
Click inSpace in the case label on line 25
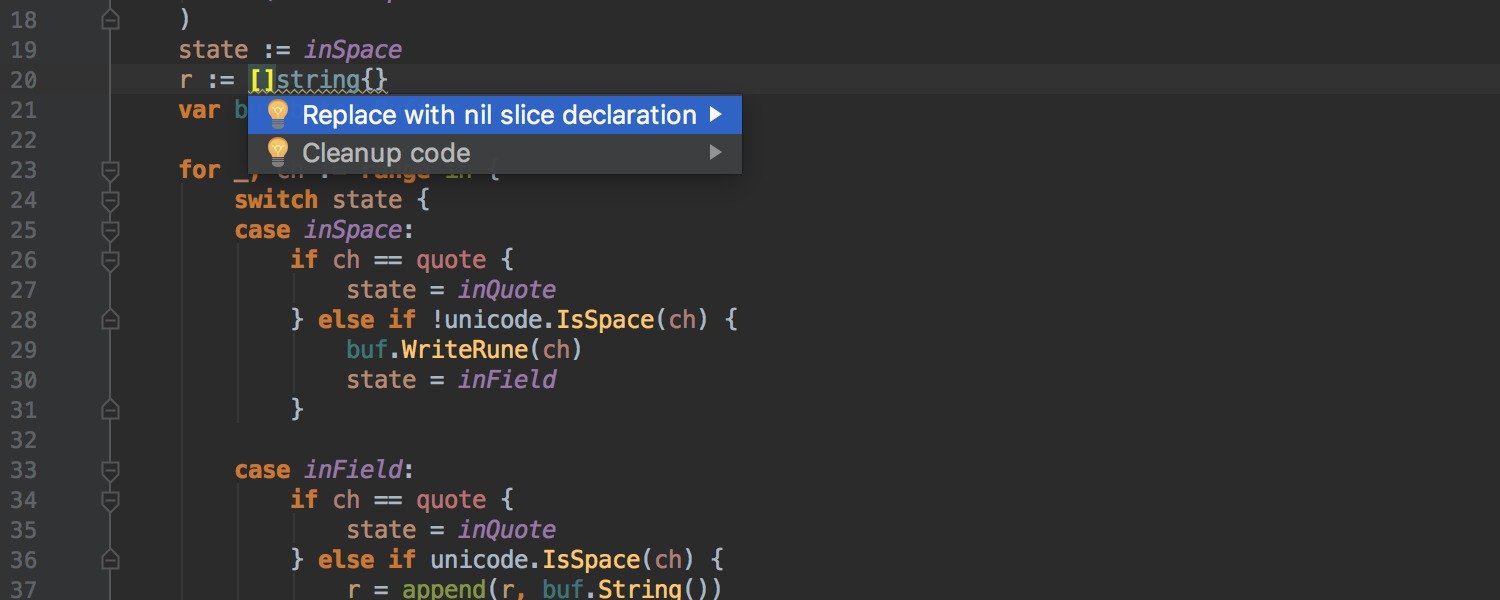pos(353,230)
